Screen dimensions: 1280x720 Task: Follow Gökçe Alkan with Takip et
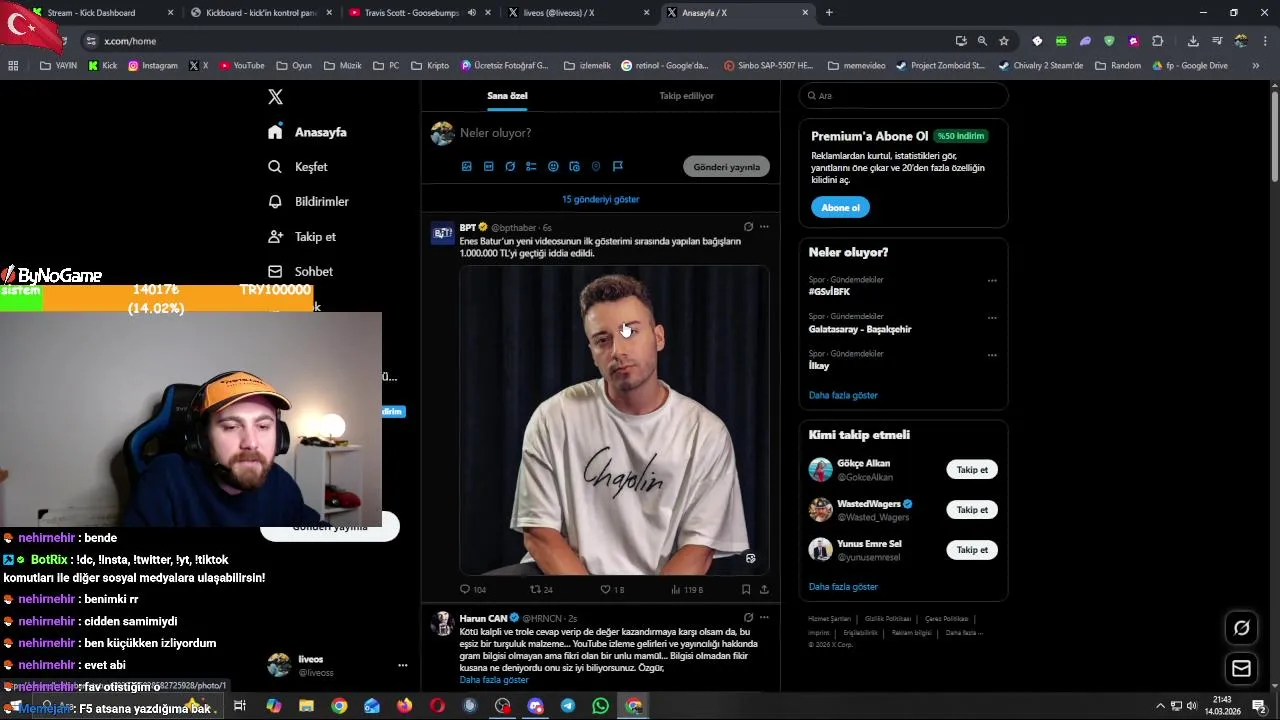972,470
